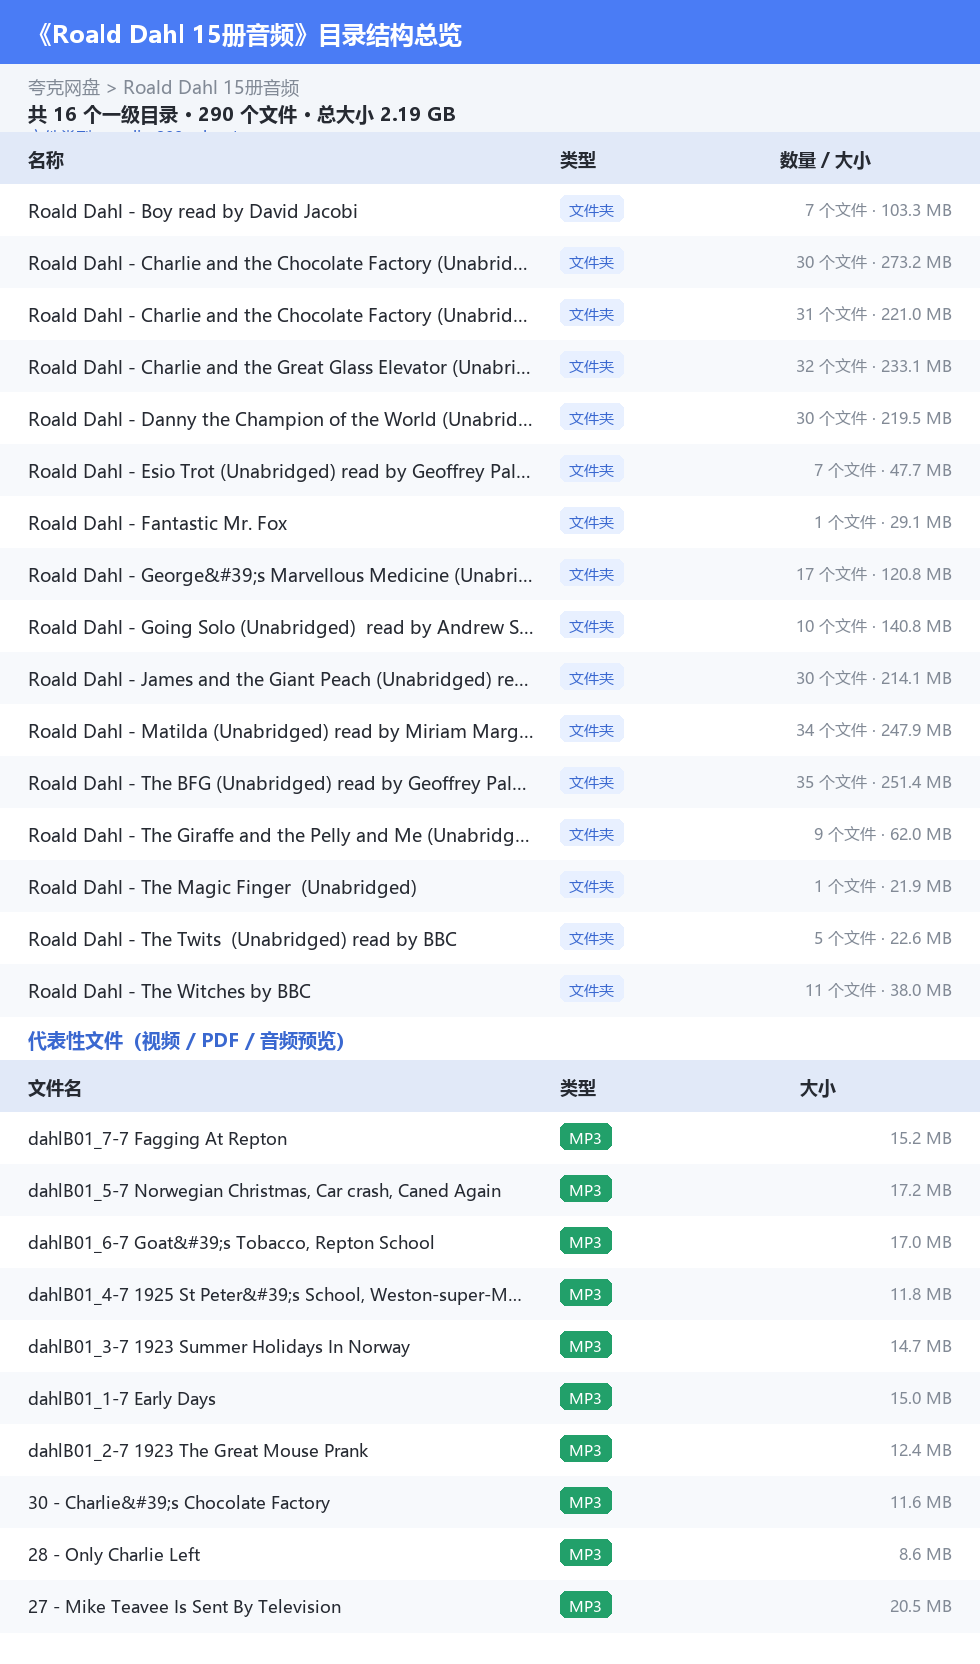980x1664 pixels.
Task: Click the 17 个文件 · 120.8 MB cell
Action: click(874, 574)
